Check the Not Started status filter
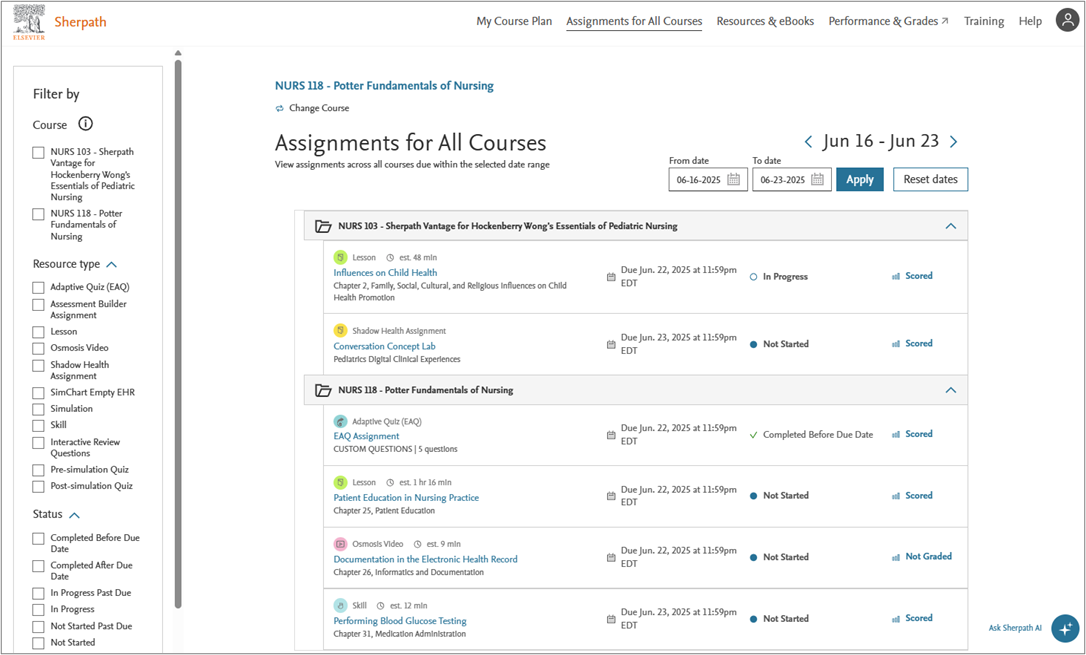 pyautogui.click(x=38, y=643)
